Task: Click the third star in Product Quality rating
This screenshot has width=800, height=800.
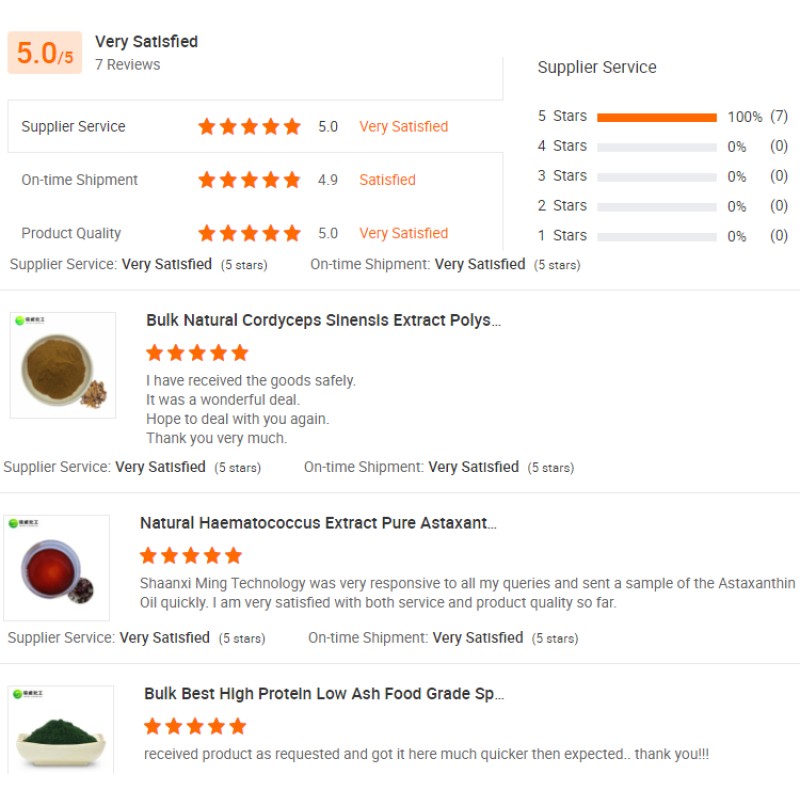Action: click(249, 233)
